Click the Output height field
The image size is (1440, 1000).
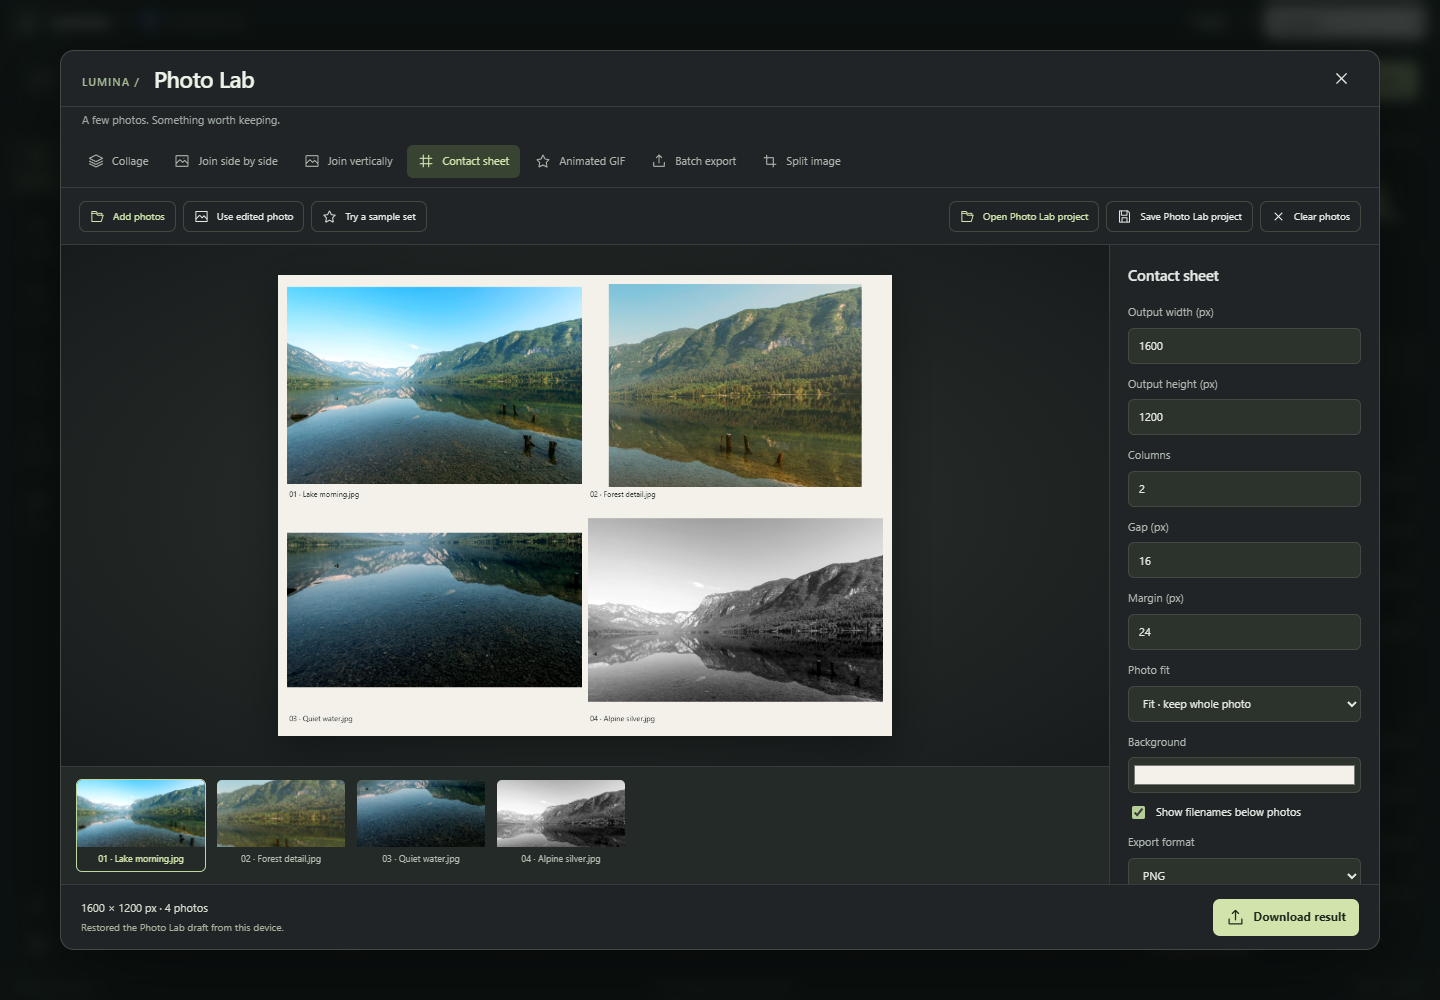pyautogui.click(x=1244, y=417)
